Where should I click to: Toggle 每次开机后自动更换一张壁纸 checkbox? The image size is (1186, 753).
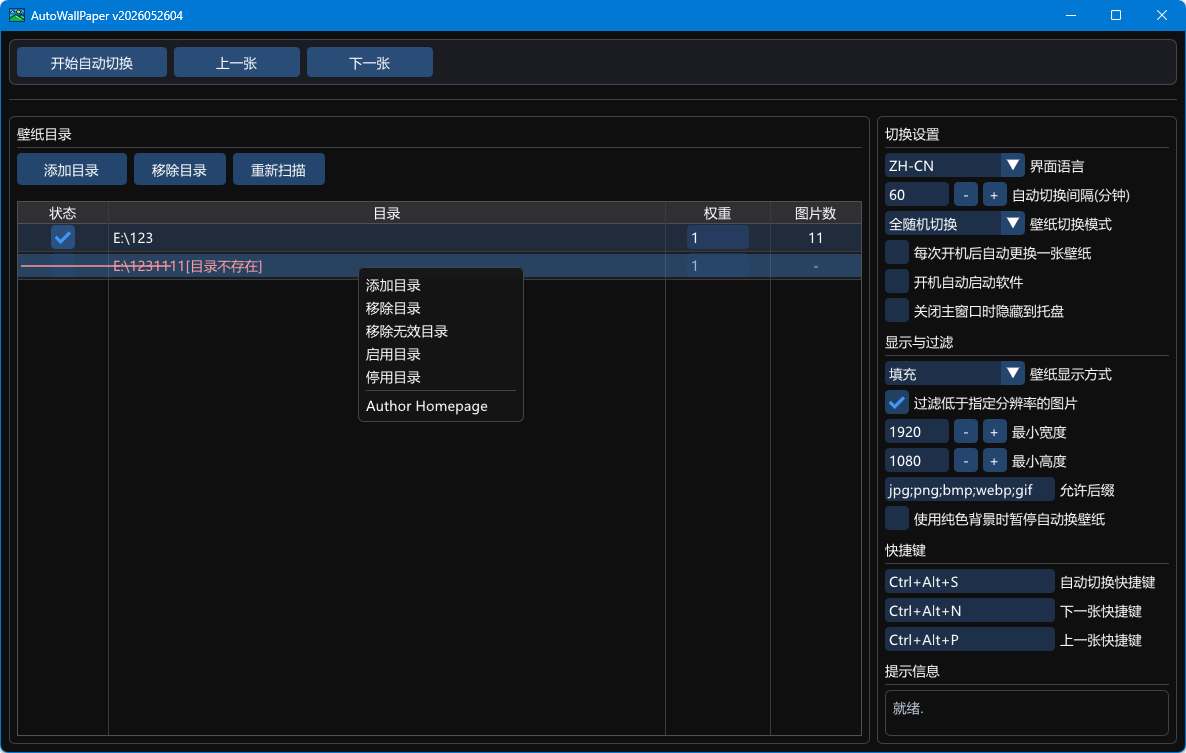pos(897,253)
